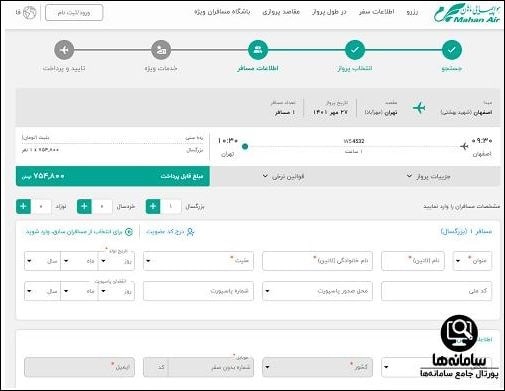Open the passport expiry month dropdown
505x391 pixels.
pyautogui.click(x=79, y=291)
